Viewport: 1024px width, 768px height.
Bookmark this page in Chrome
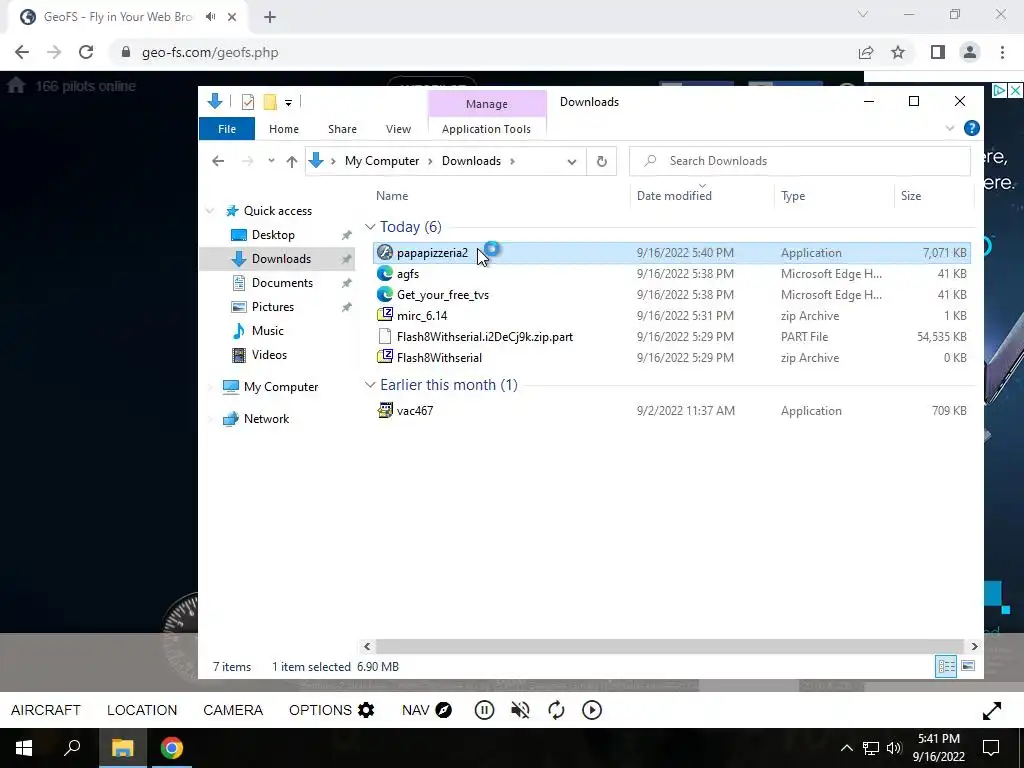898,52
